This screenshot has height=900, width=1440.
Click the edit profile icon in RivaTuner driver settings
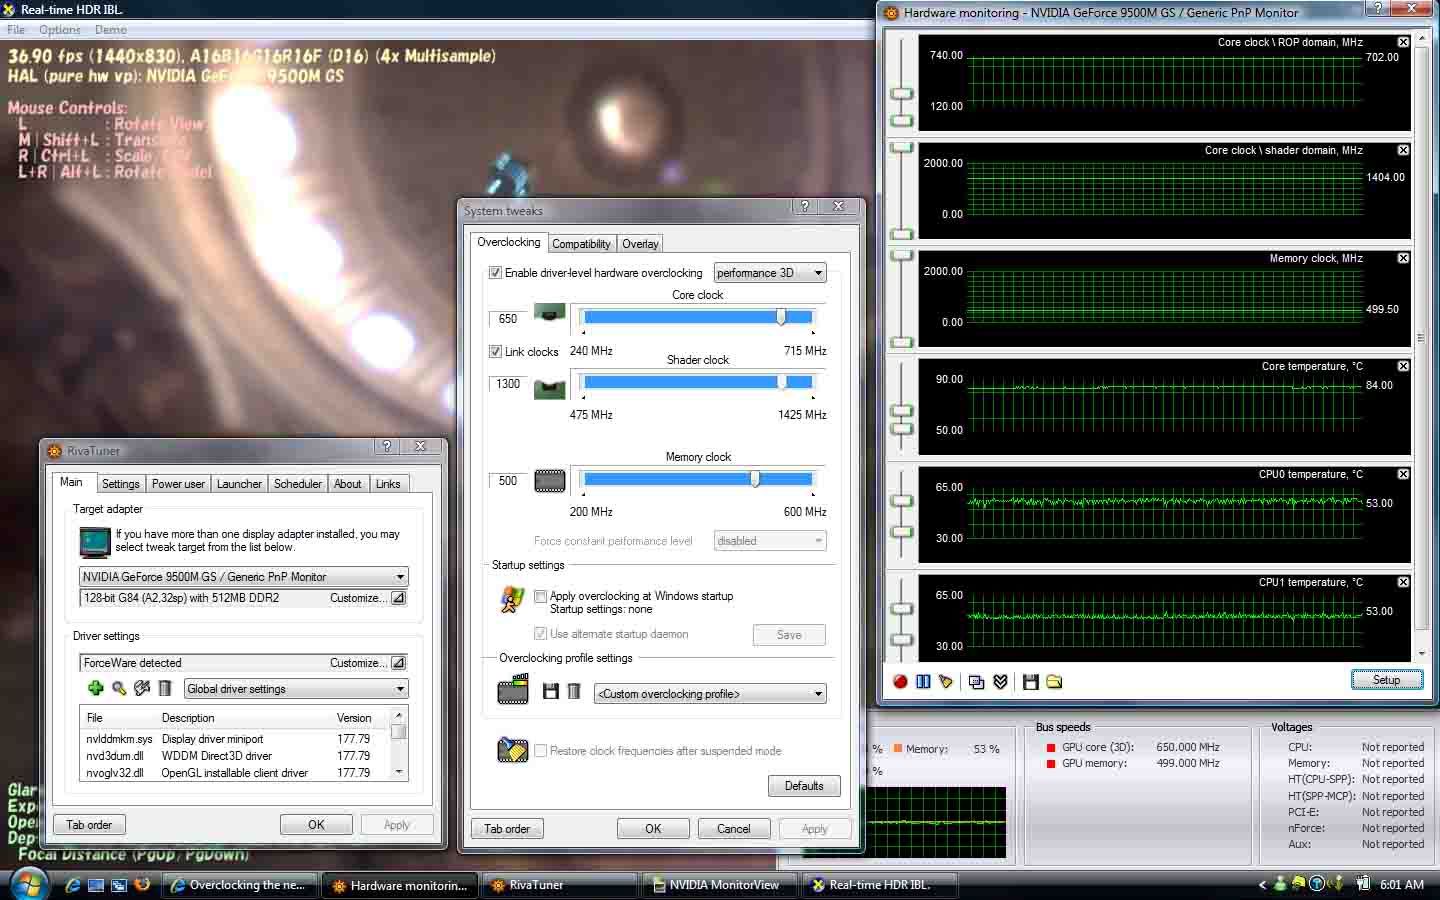[142, 688]
